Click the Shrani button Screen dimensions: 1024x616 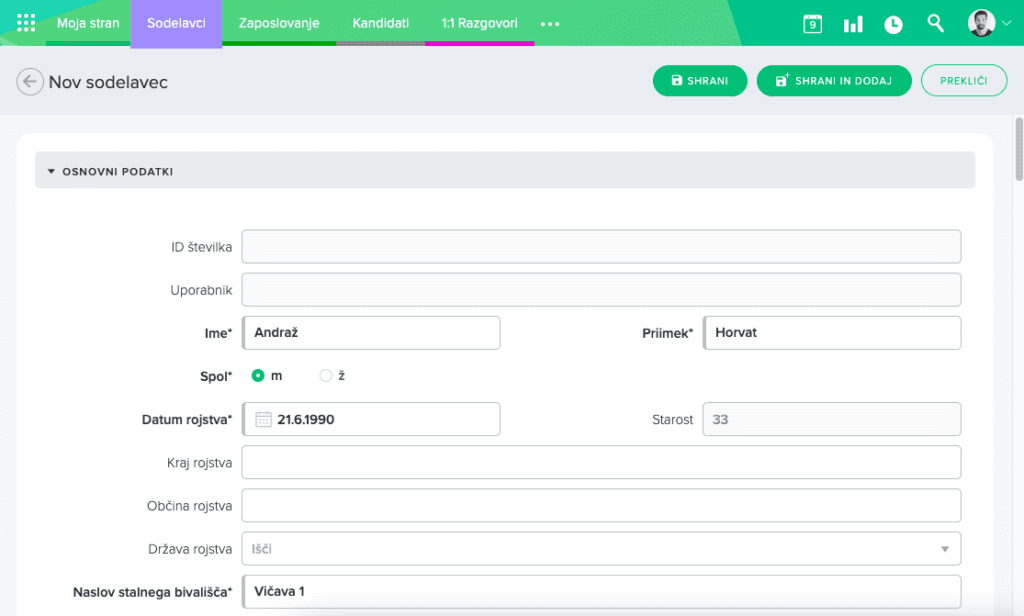click(x=699, y=81)
